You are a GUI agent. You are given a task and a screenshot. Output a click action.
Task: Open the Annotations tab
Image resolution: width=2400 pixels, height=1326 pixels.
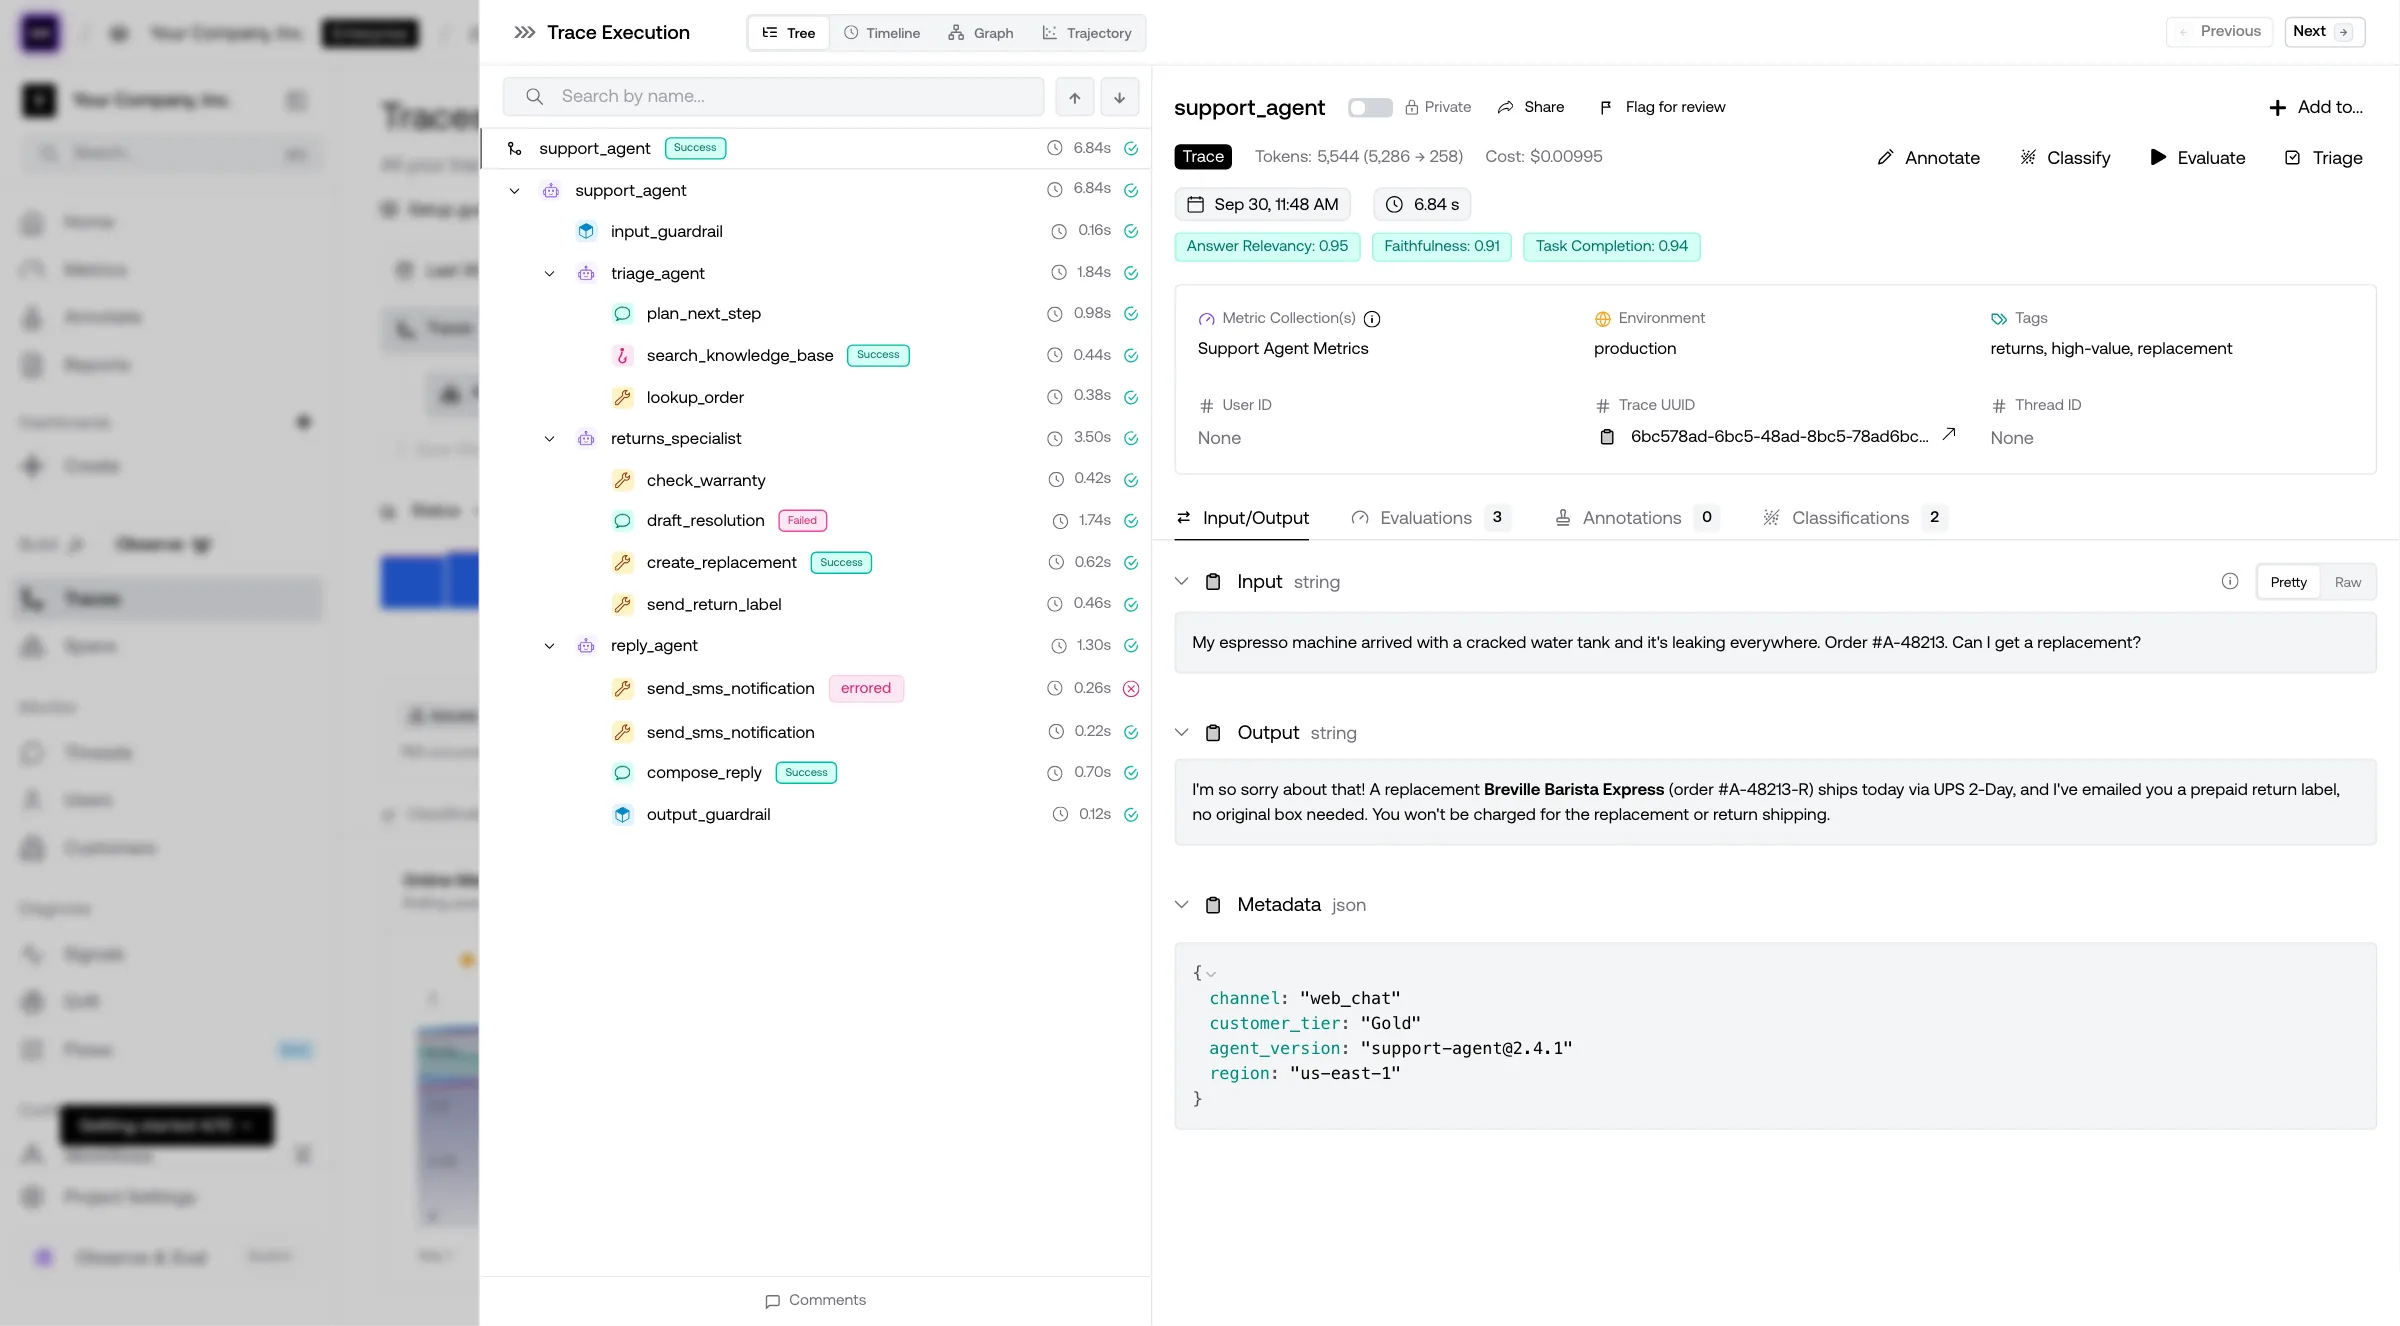pyautogui.click(x=1636, y=518)
